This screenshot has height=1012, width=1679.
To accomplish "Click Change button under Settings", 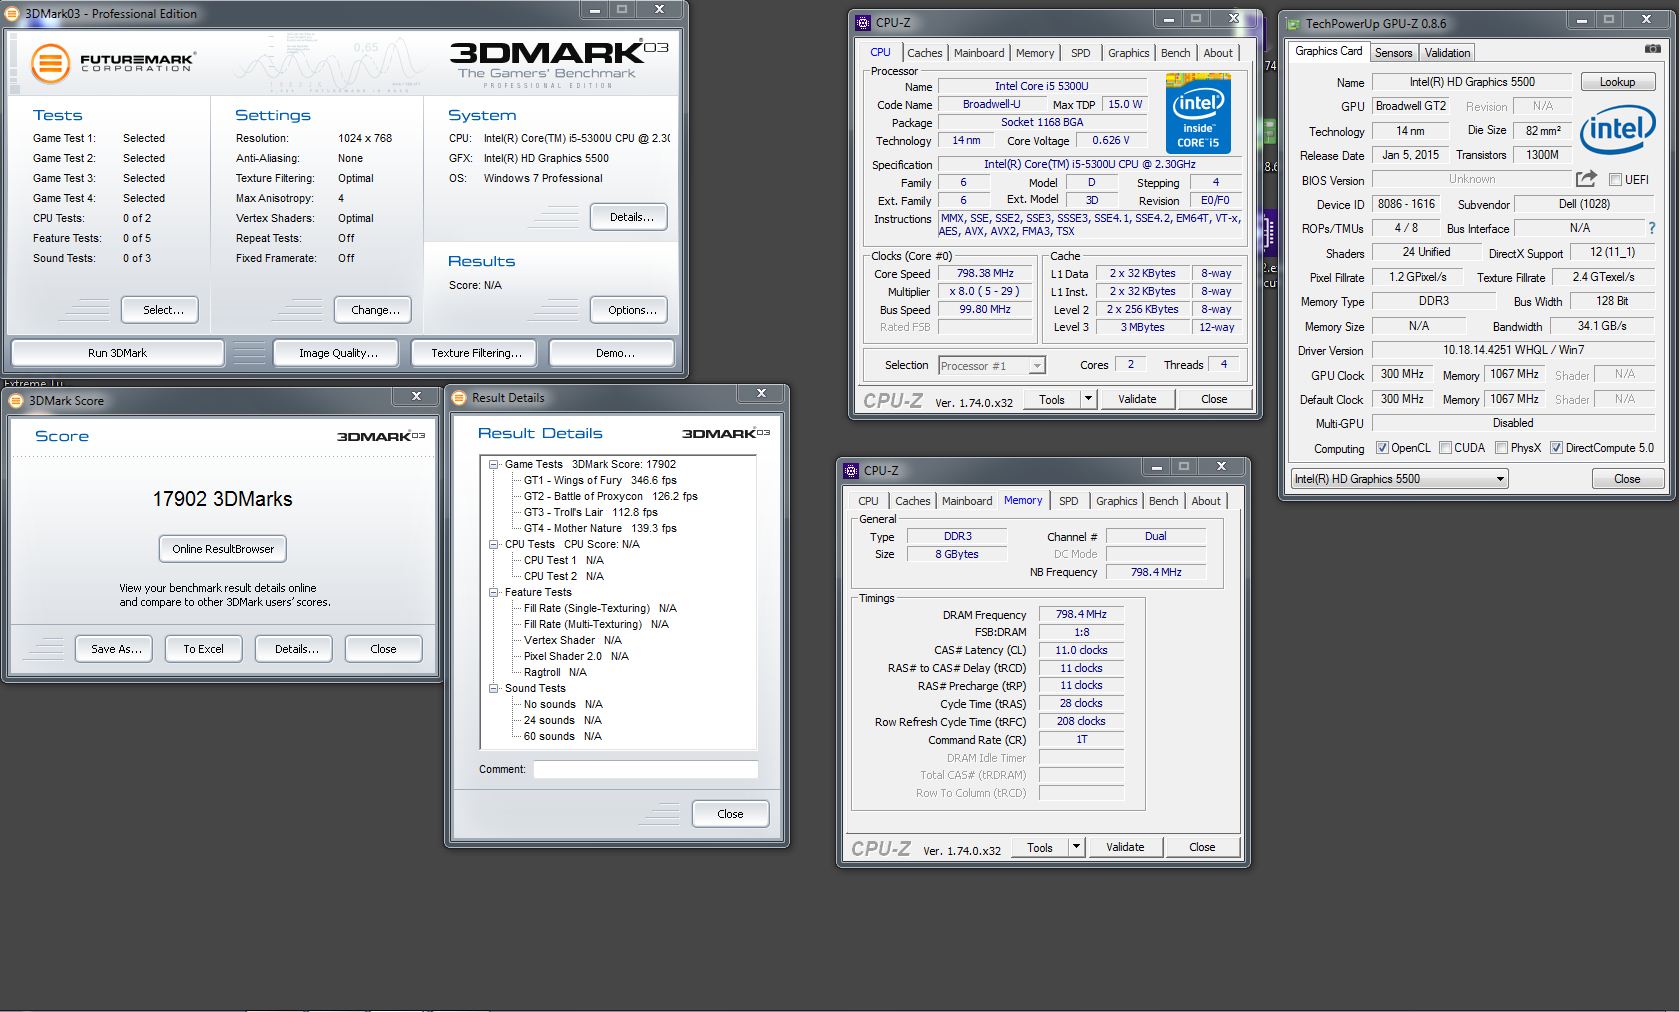I will pyautogui.click(x=375, y=310).
